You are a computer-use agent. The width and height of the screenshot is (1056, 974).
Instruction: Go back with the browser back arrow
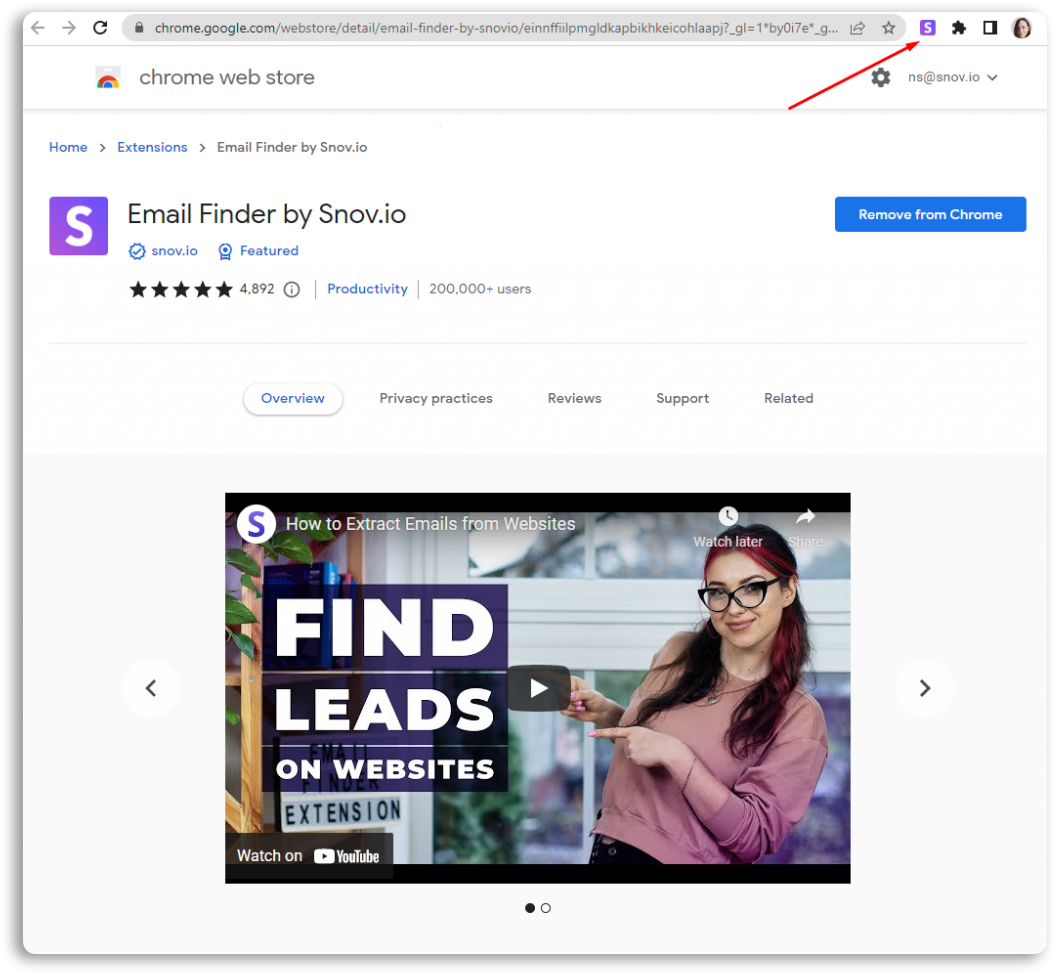click(38, 28)
